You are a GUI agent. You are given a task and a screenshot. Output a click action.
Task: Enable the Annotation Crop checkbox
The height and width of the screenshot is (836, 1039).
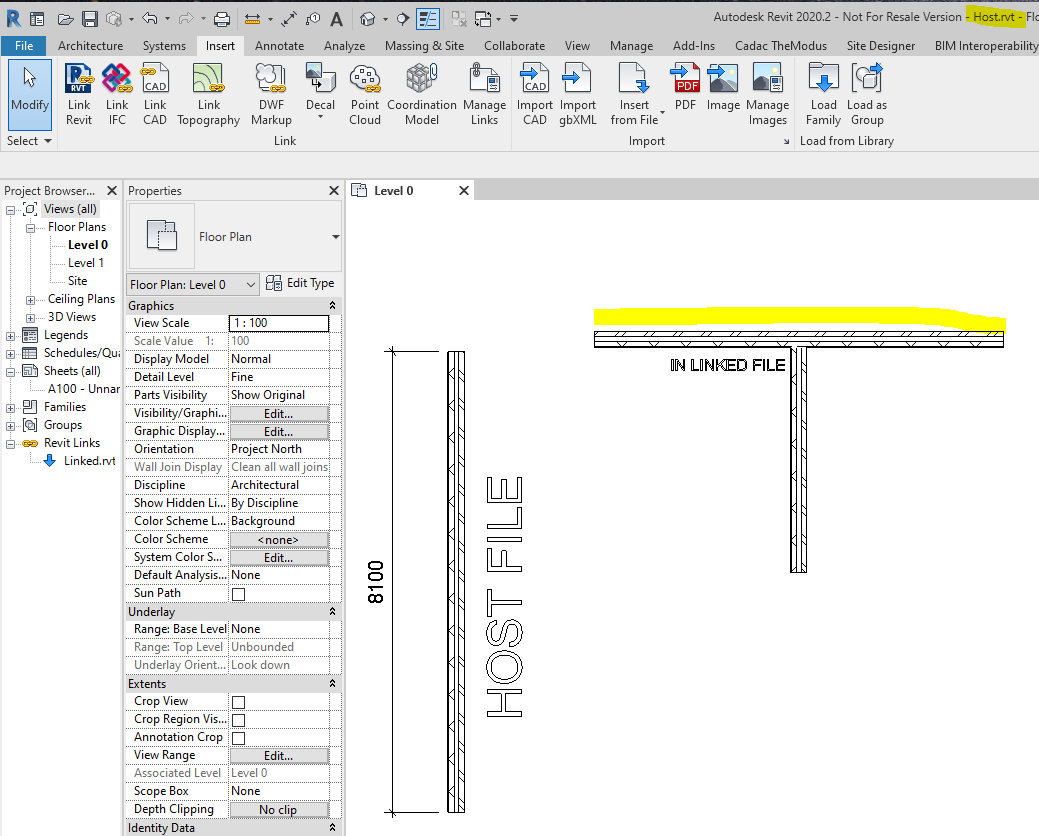(x=239, y=738)
